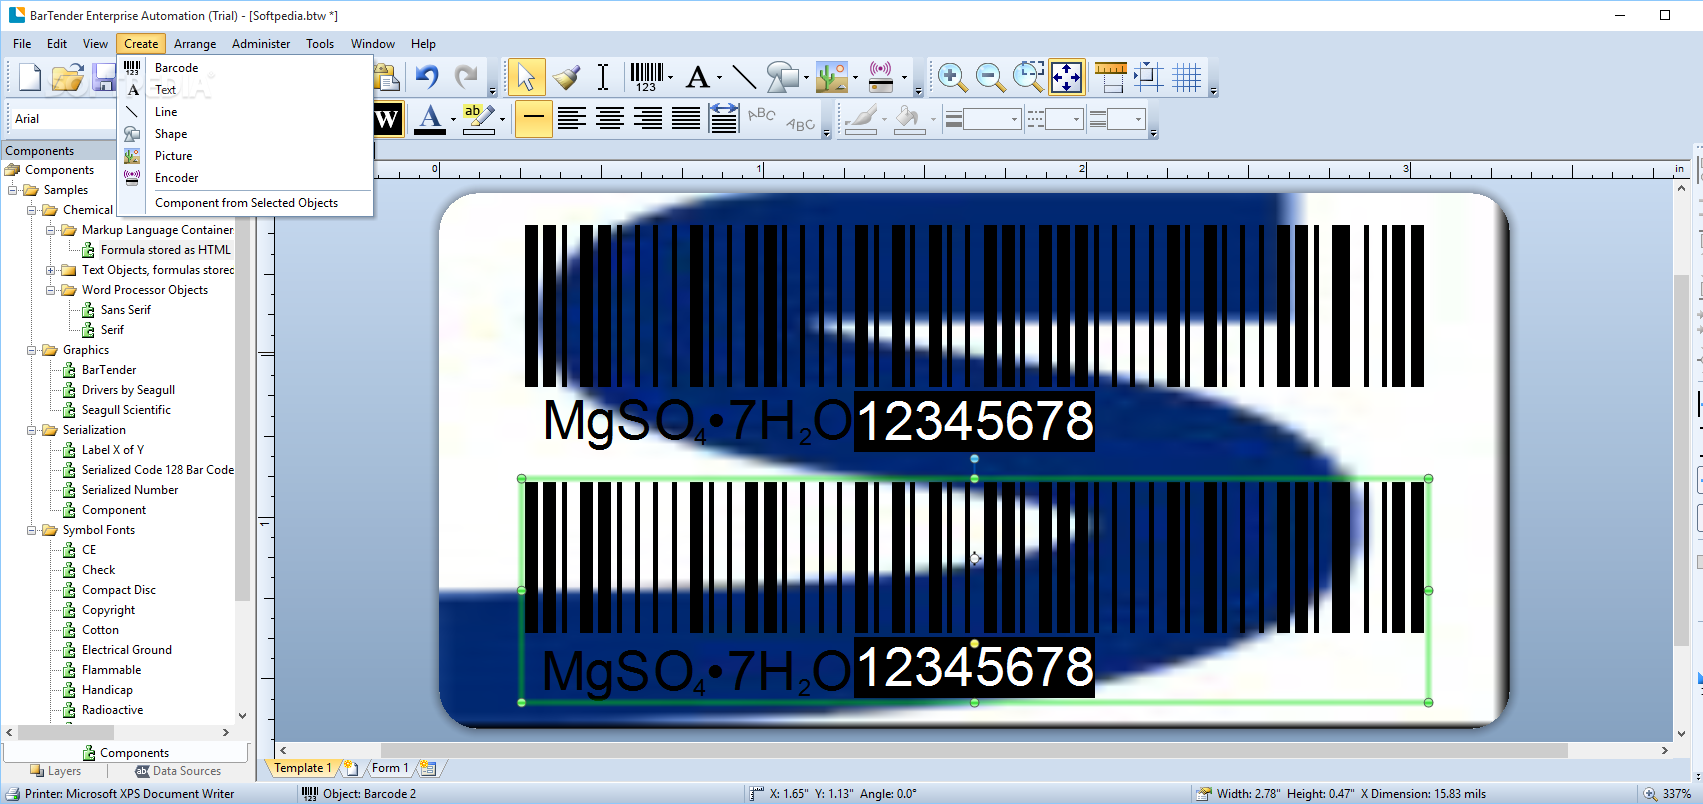Viewport: 1703px width, 804px height.
Task: Toggle the grid display icon
Action: coord(1187,77)
